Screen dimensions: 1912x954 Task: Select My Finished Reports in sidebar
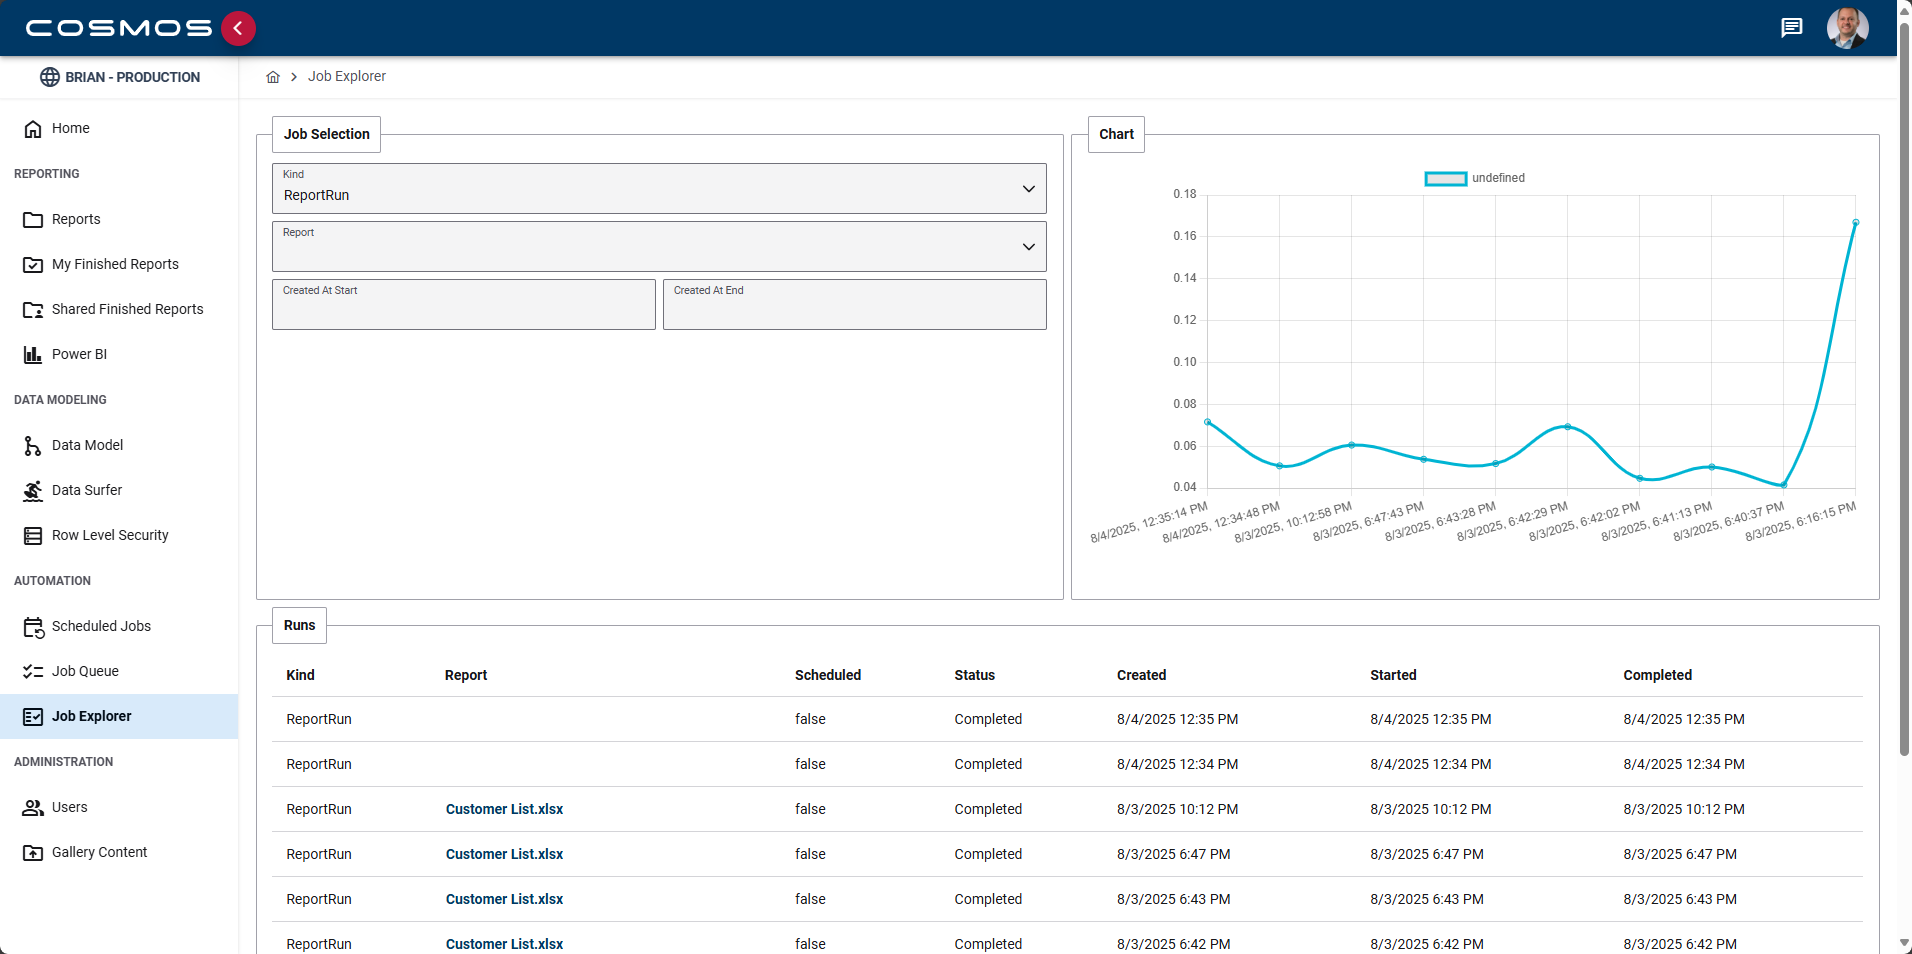pyautogui.click(x=115, y=264)
